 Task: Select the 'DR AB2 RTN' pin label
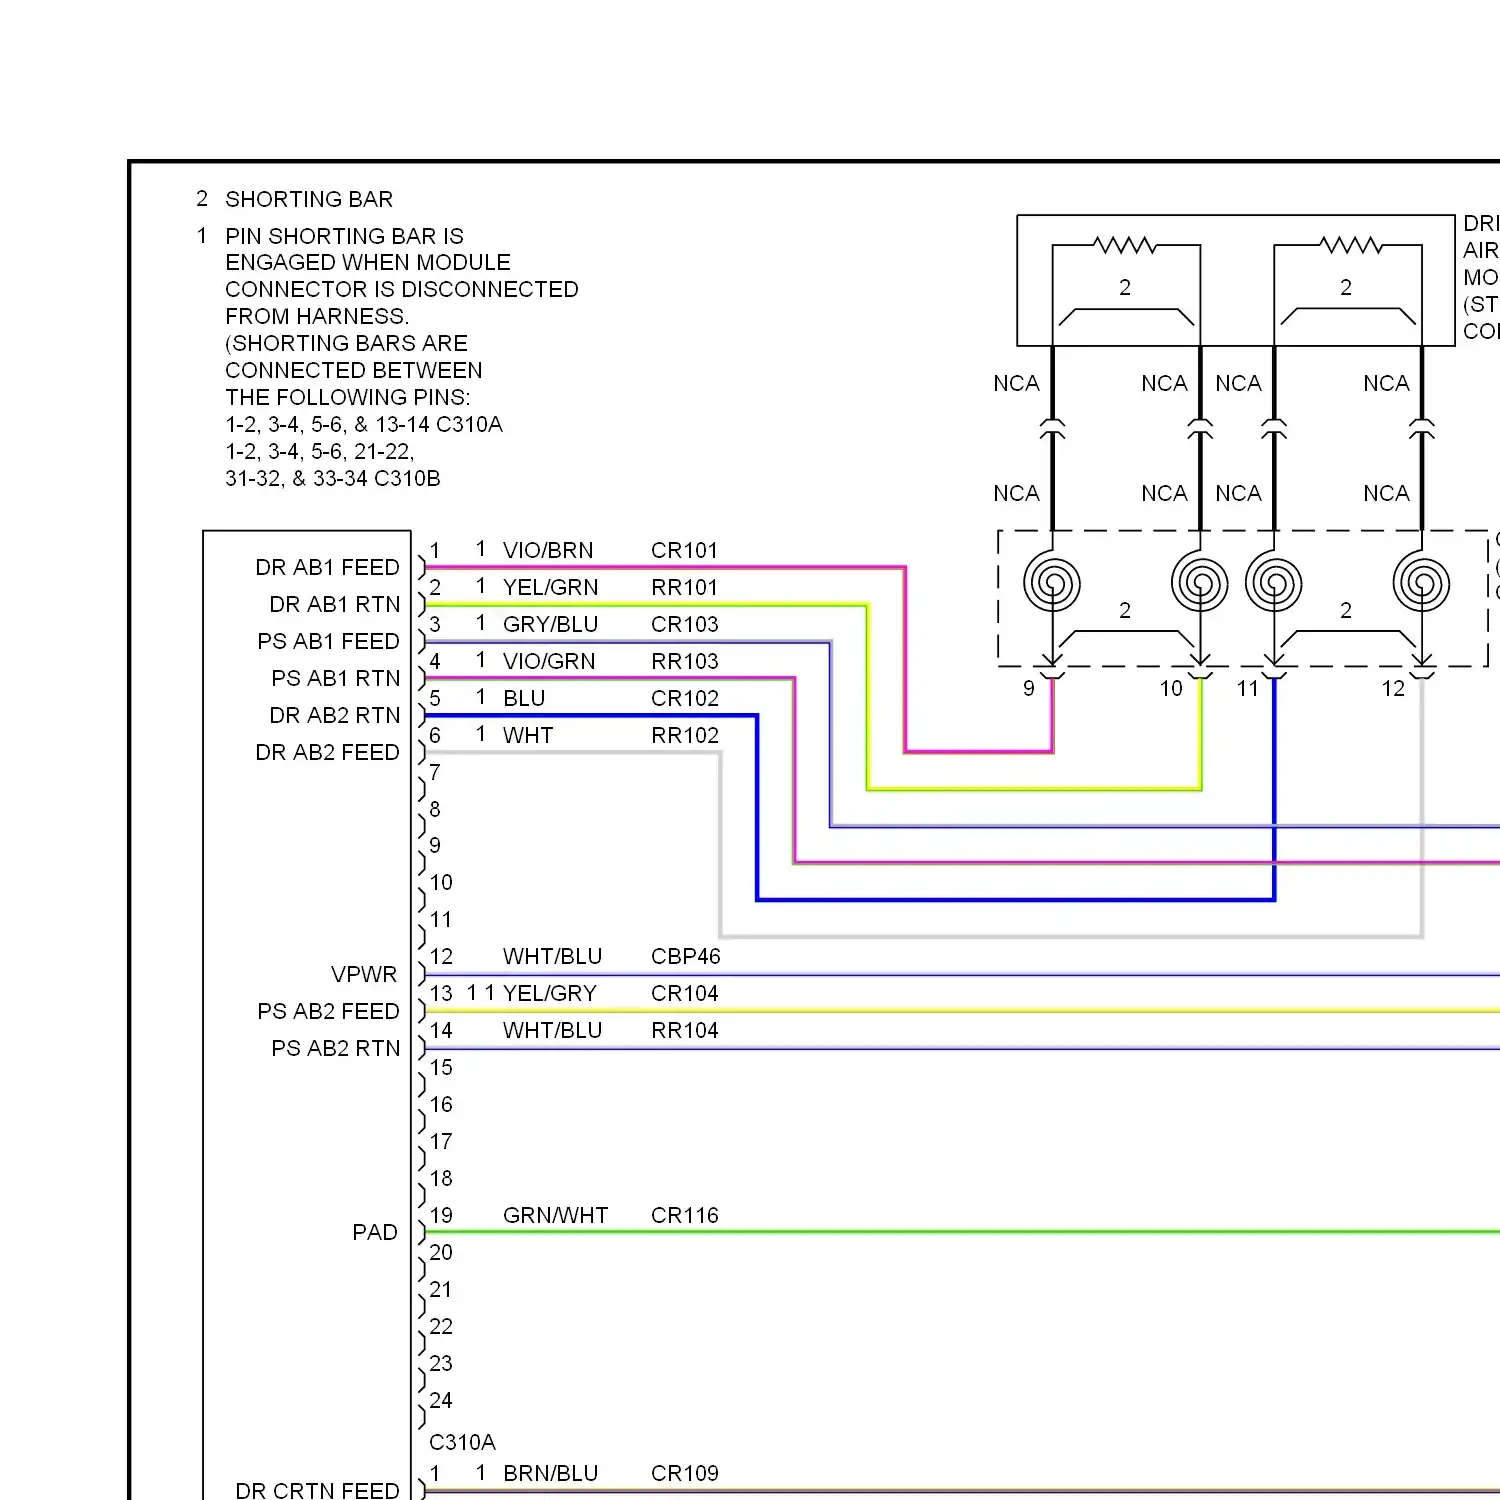tap(334, 715)
